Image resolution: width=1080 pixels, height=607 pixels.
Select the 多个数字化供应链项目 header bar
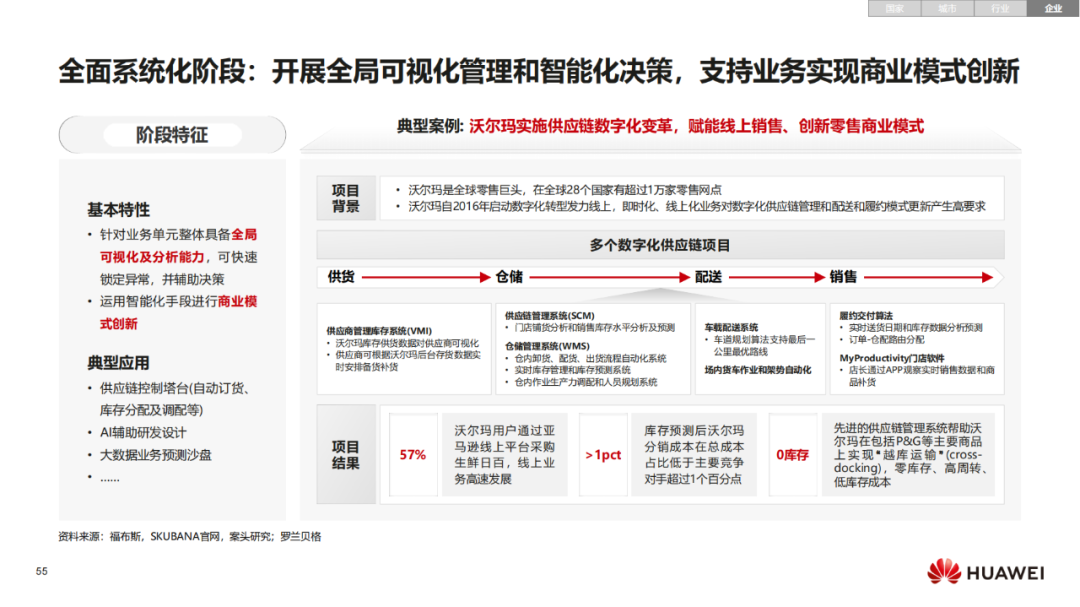pos(660,245)
